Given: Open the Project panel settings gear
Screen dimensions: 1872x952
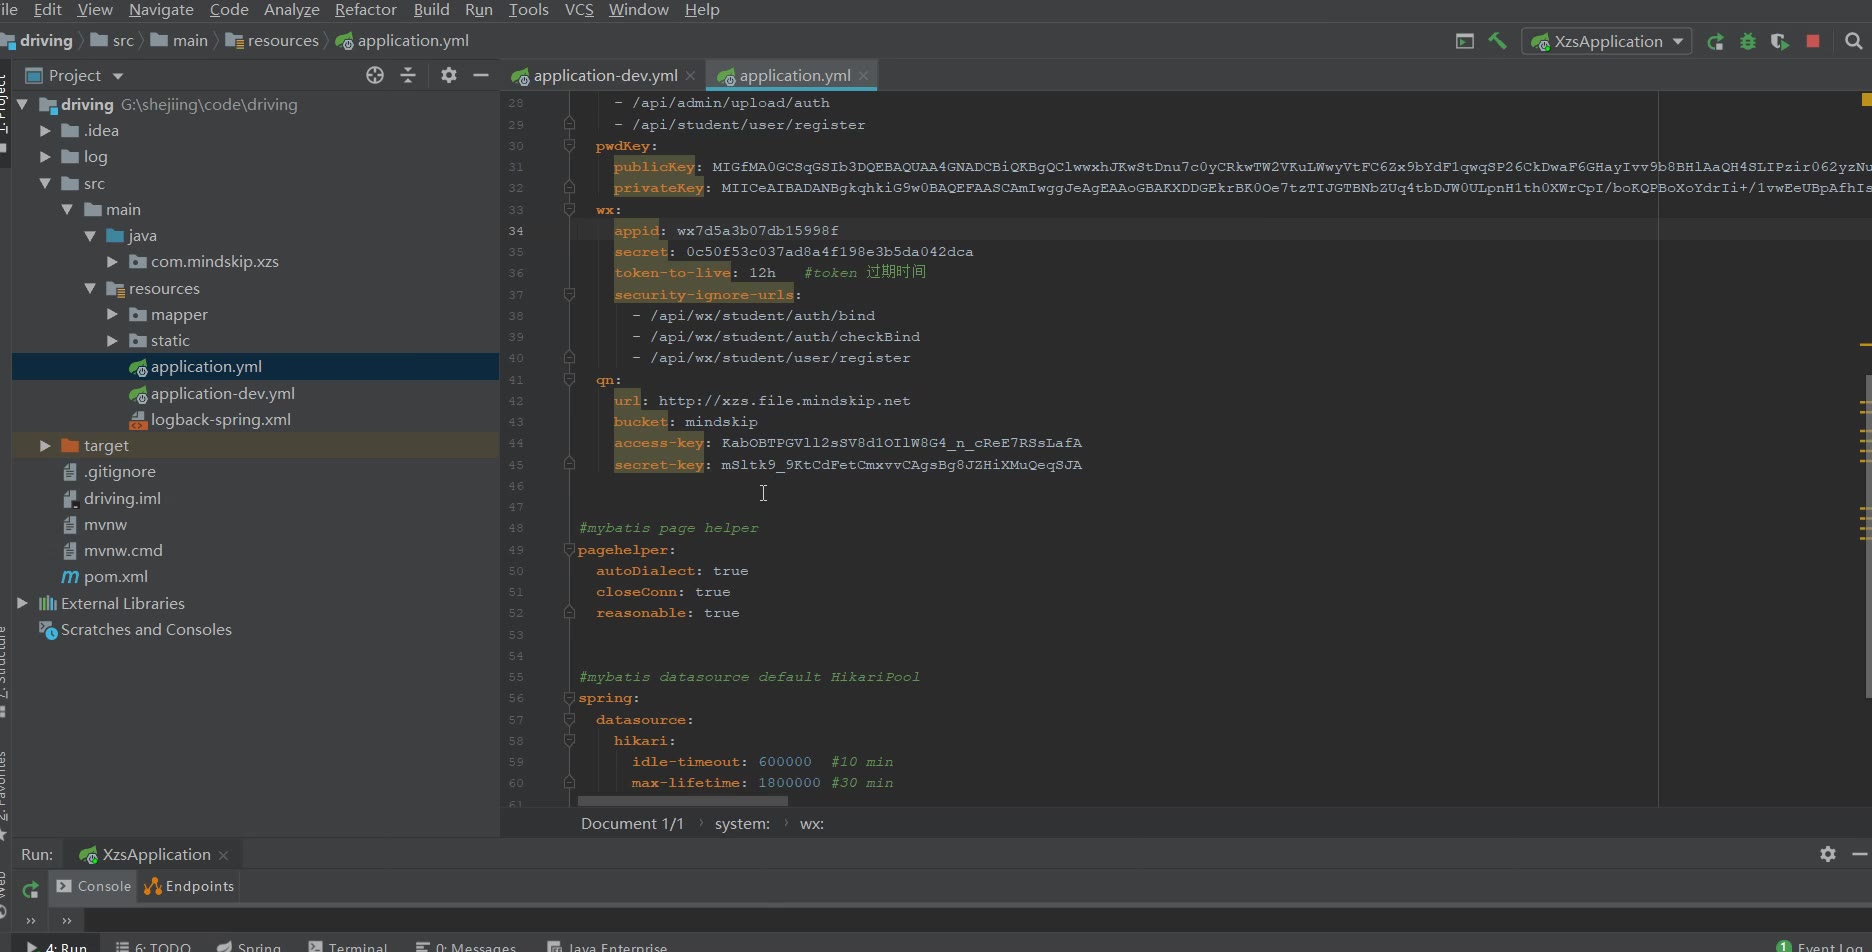Looking at the screenshot, I should pyautogui.click(x=449, y=75).
